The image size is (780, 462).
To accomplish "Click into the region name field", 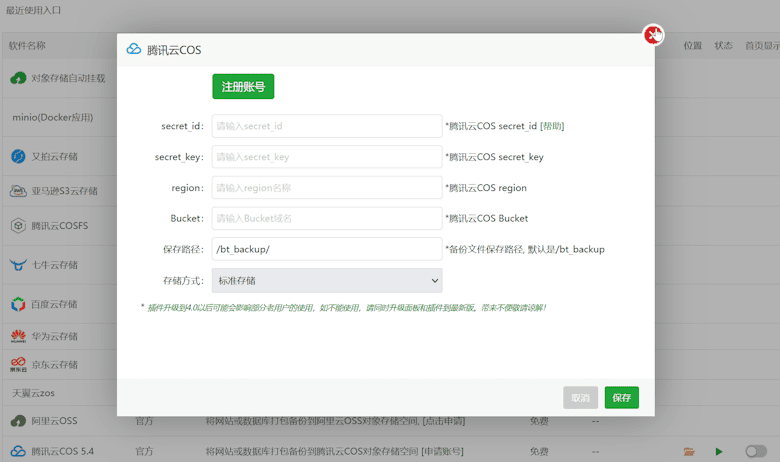I will point(327,187).
